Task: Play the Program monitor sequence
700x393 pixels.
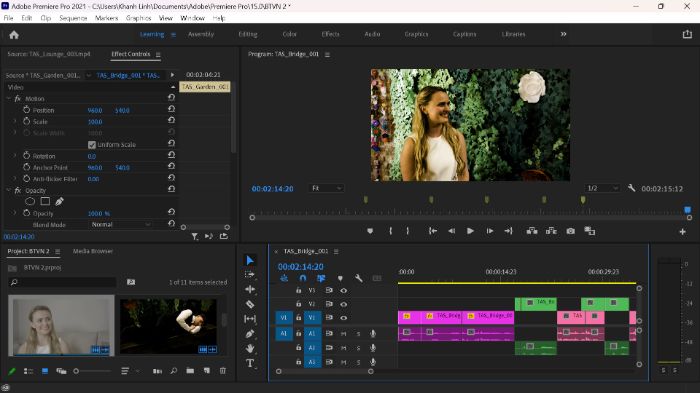Action: (470, 231)
